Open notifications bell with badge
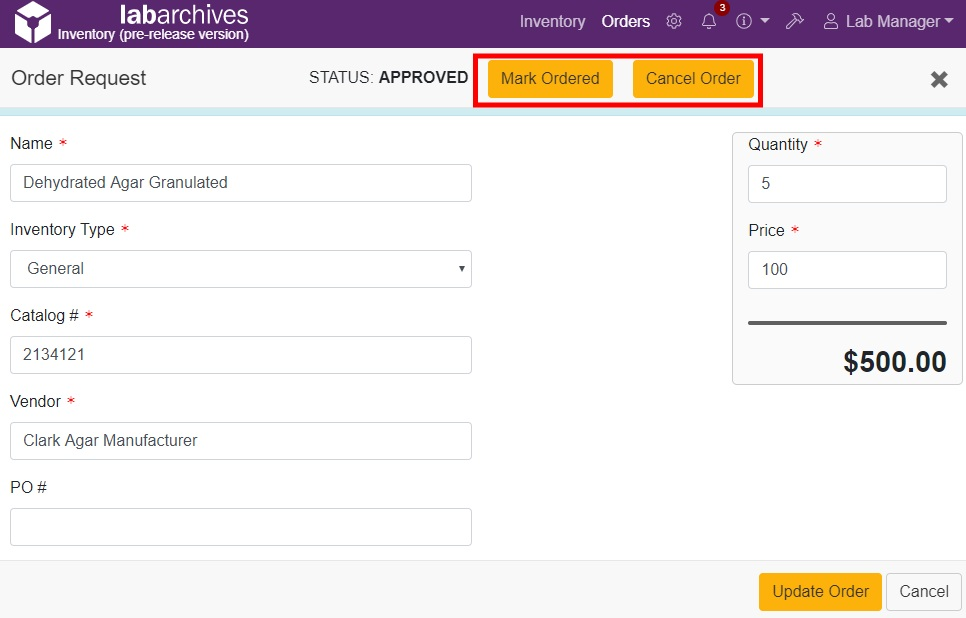966x618 pixels. (709, 21)
